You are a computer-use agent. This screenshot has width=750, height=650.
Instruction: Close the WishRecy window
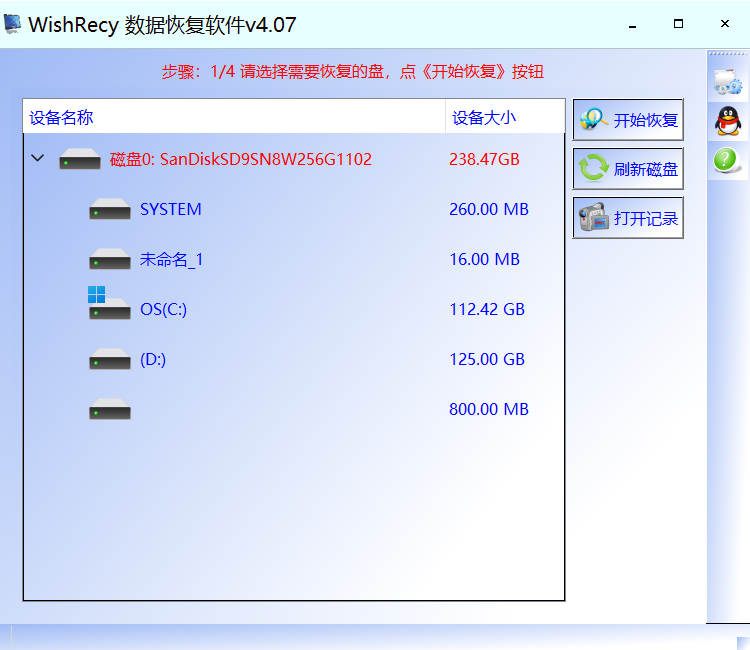pos(725,24)
